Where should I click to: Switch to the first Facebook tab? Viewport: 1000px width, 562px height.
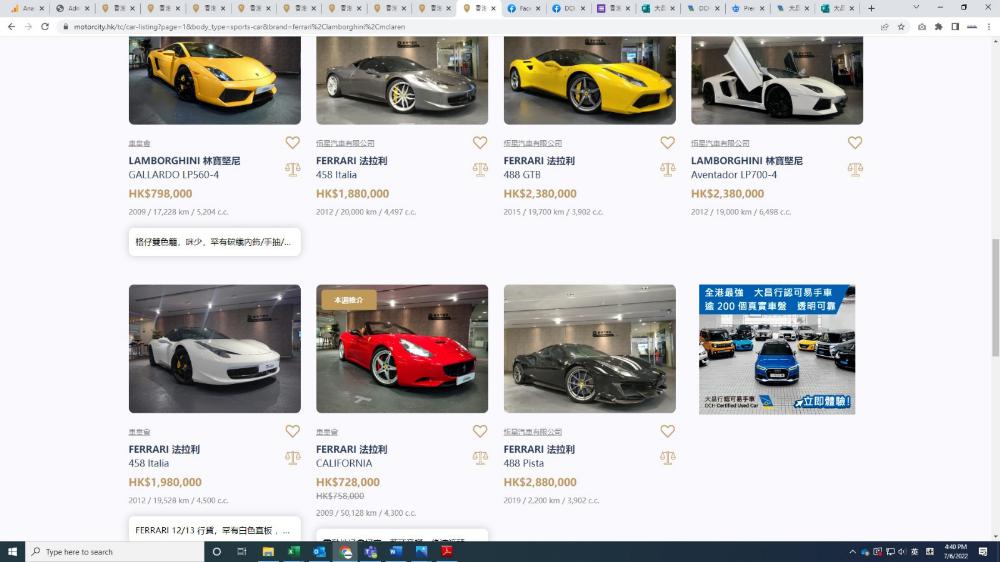coord(523,8)
